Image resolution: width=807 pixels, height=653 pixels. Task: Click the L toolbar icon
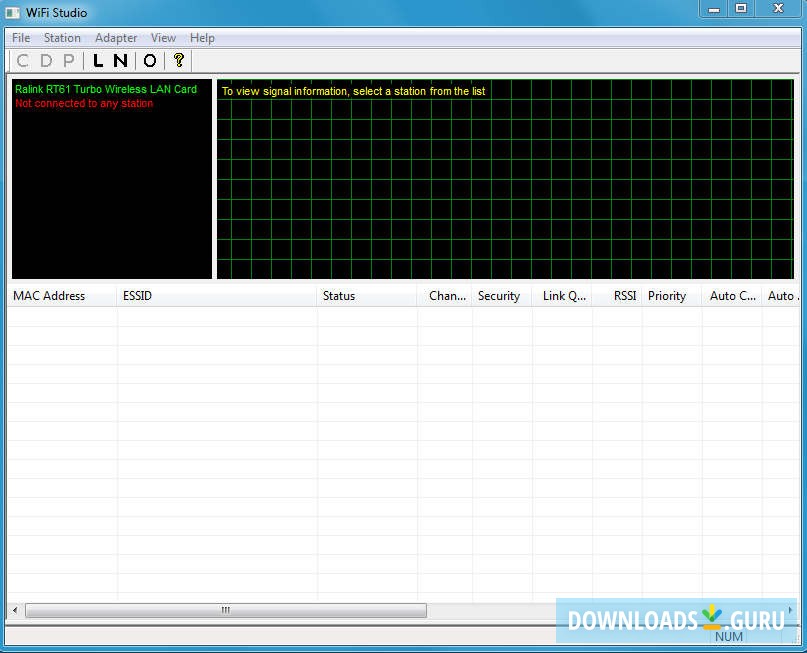98,61
